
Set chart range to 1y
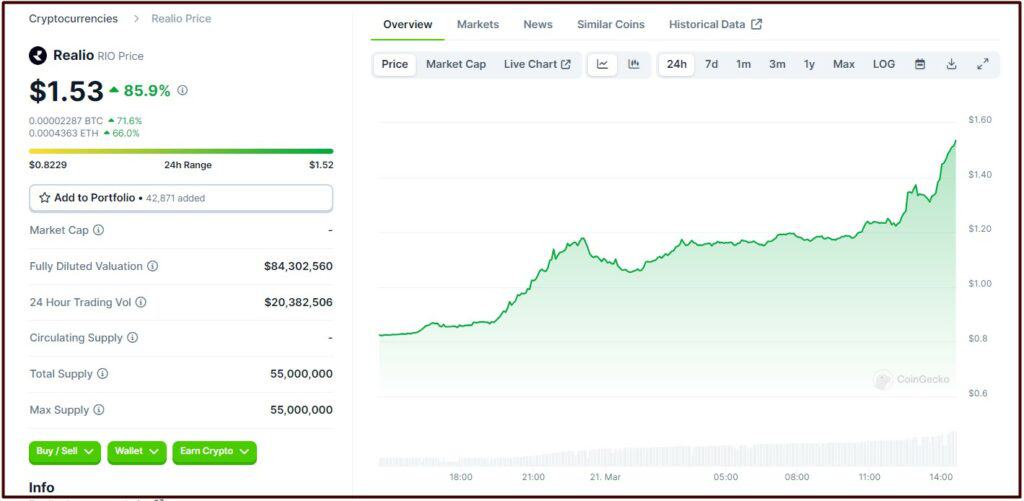tap(809, 64)
